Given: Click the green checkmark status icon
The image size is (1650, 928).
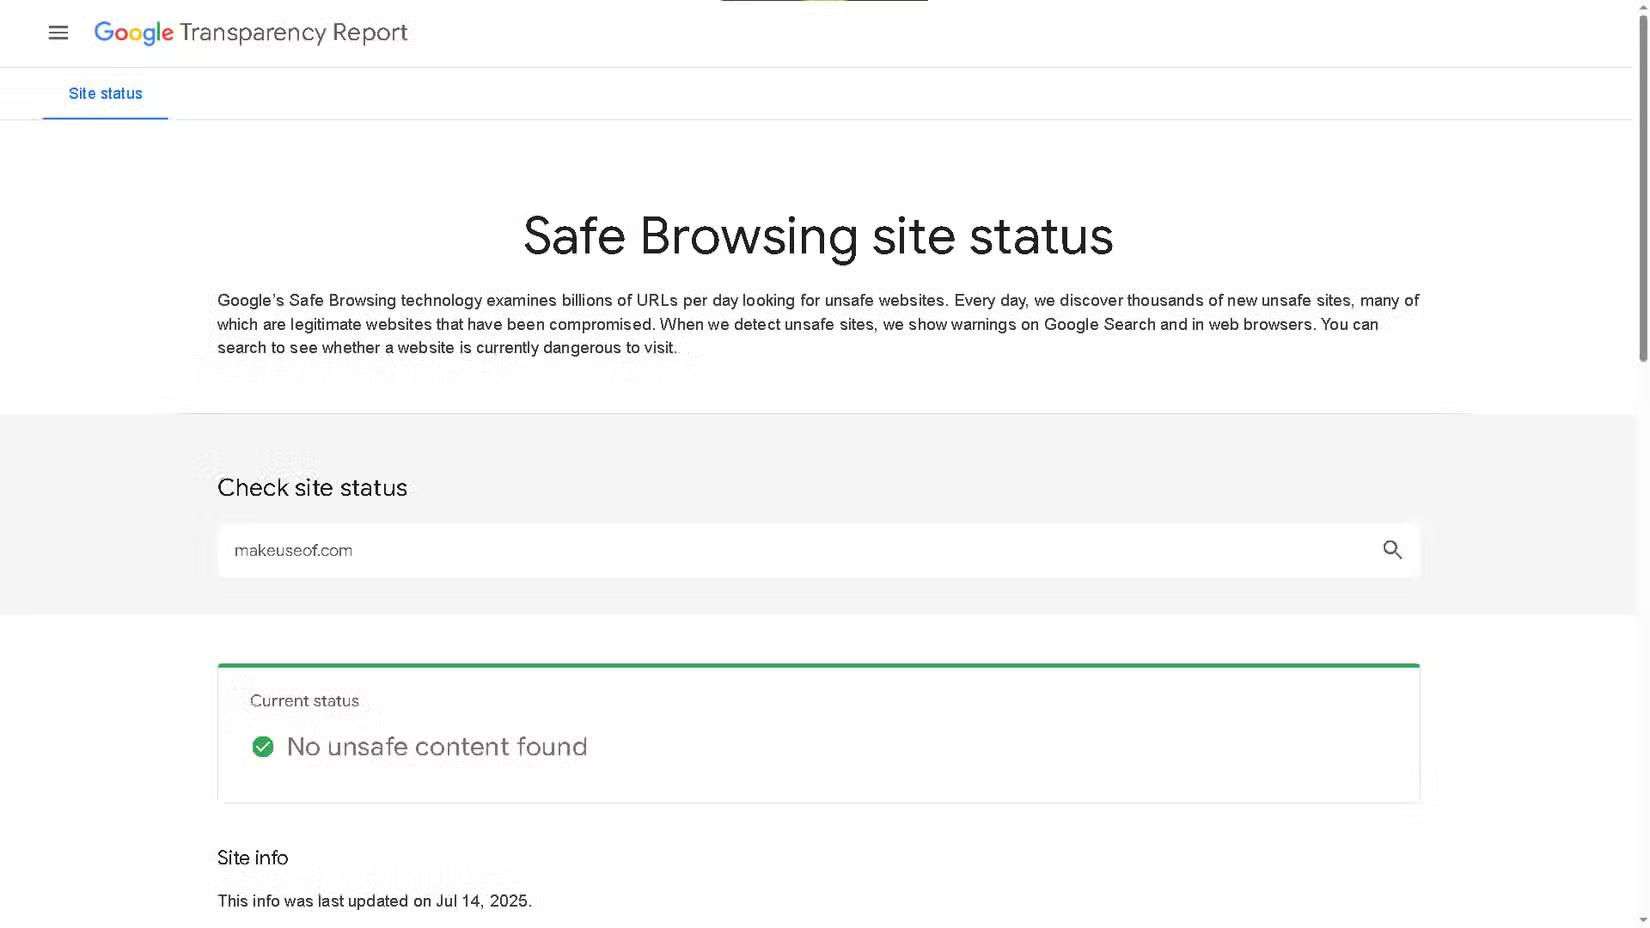Looking at the screenshot, I should point(263,747).
